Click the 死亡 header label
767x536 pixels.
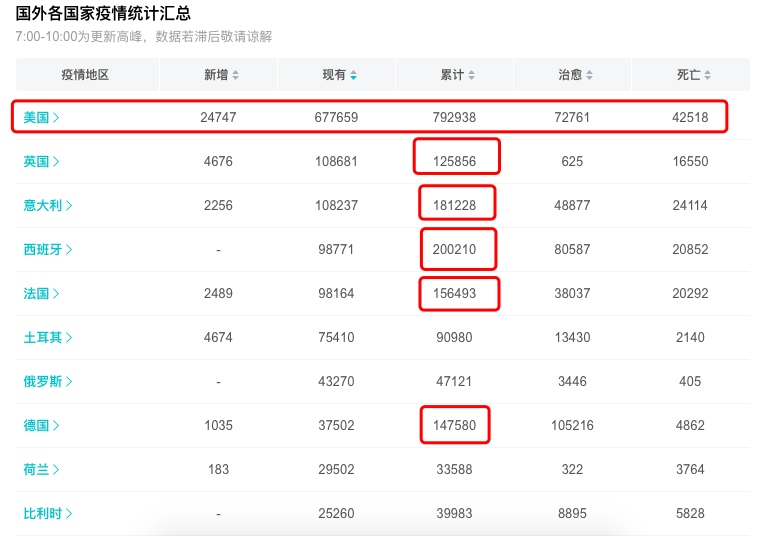688,75
